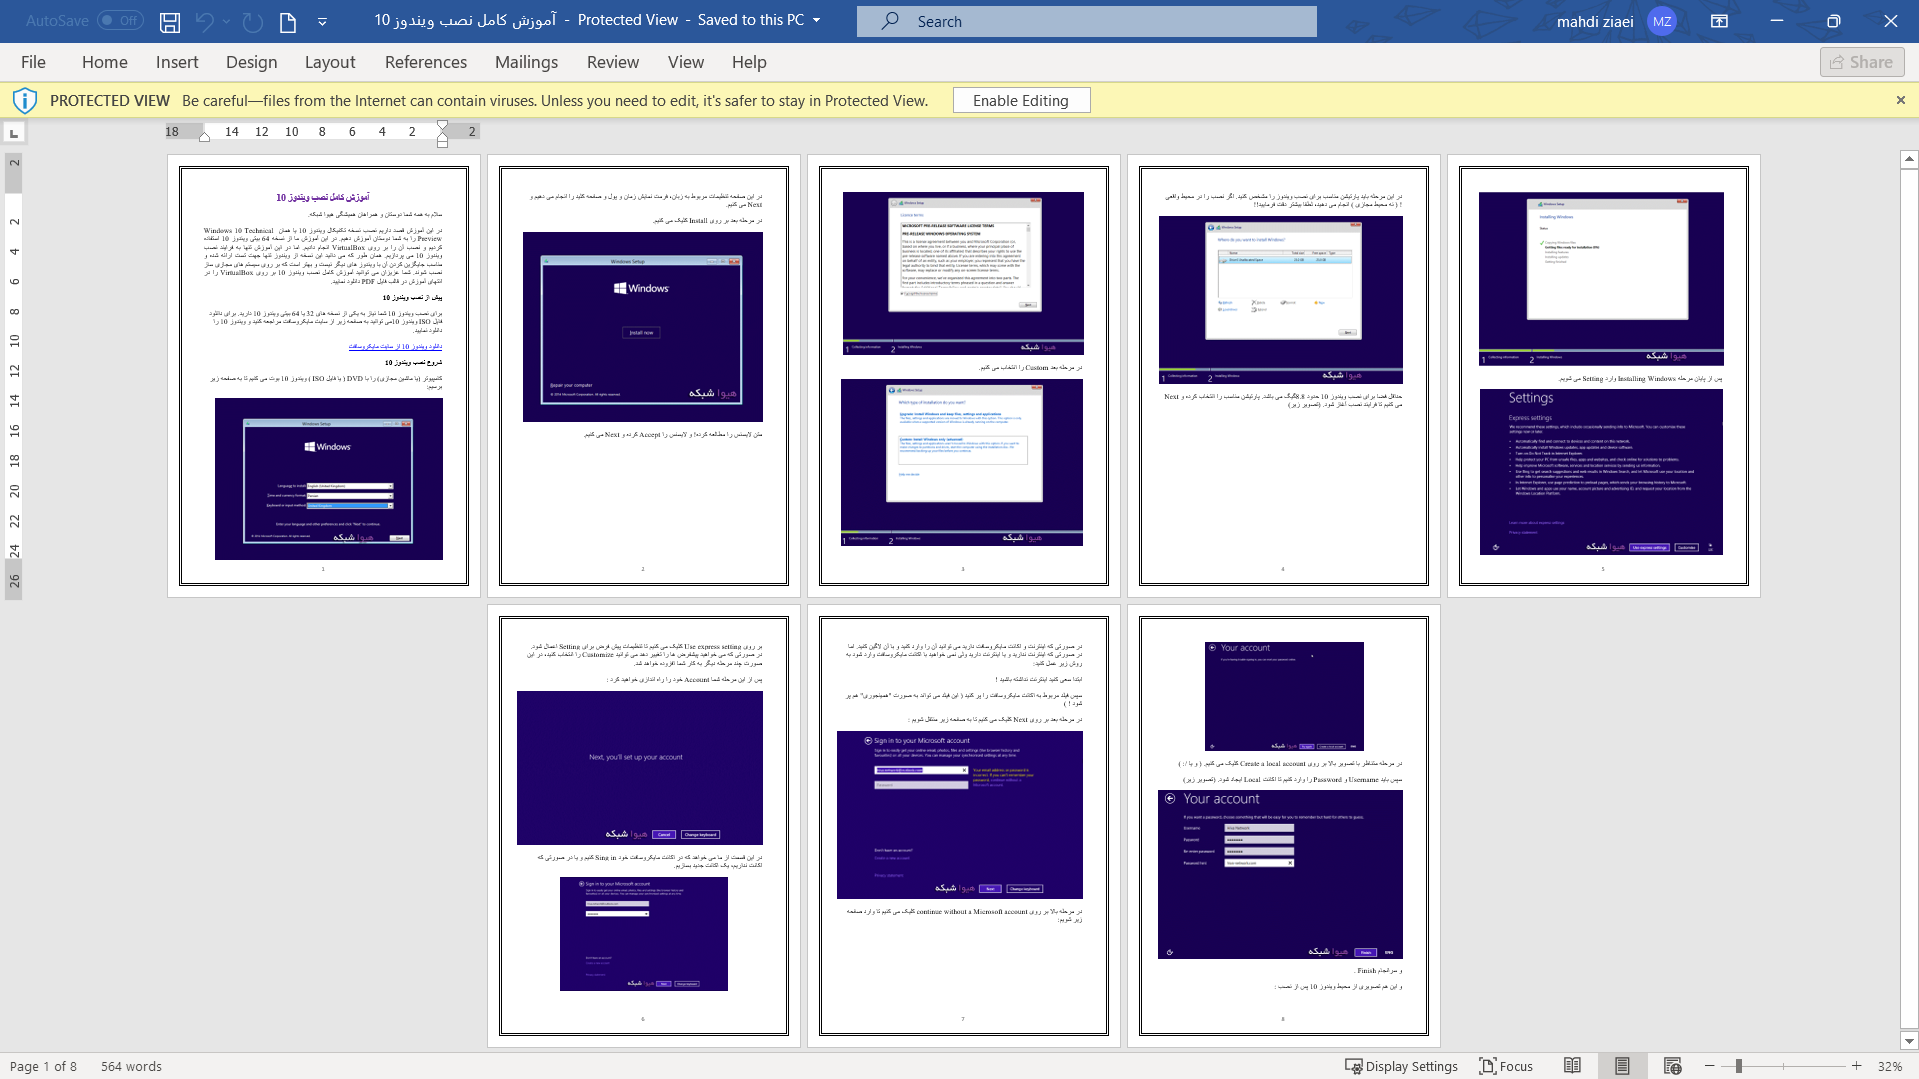Expand the Saved to this PC dropdown
This screenshot has height=1079, width=1919.
pyautogui.click(x=817, y=20)
